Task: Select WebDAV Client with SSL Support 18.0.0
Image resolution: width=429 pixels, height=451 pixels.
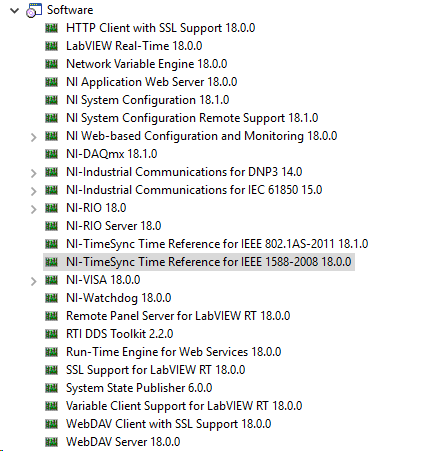Action: 169,424
